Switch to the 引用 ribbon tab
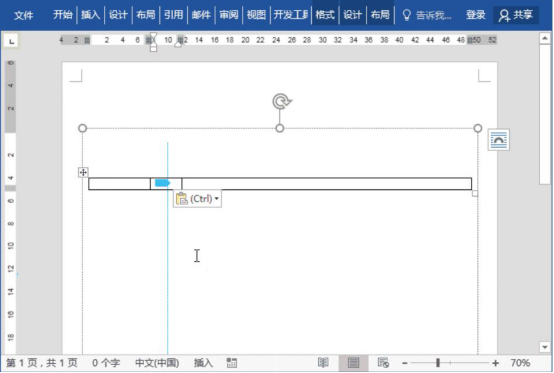The image size is (554, 373). [x=173, y=15]
